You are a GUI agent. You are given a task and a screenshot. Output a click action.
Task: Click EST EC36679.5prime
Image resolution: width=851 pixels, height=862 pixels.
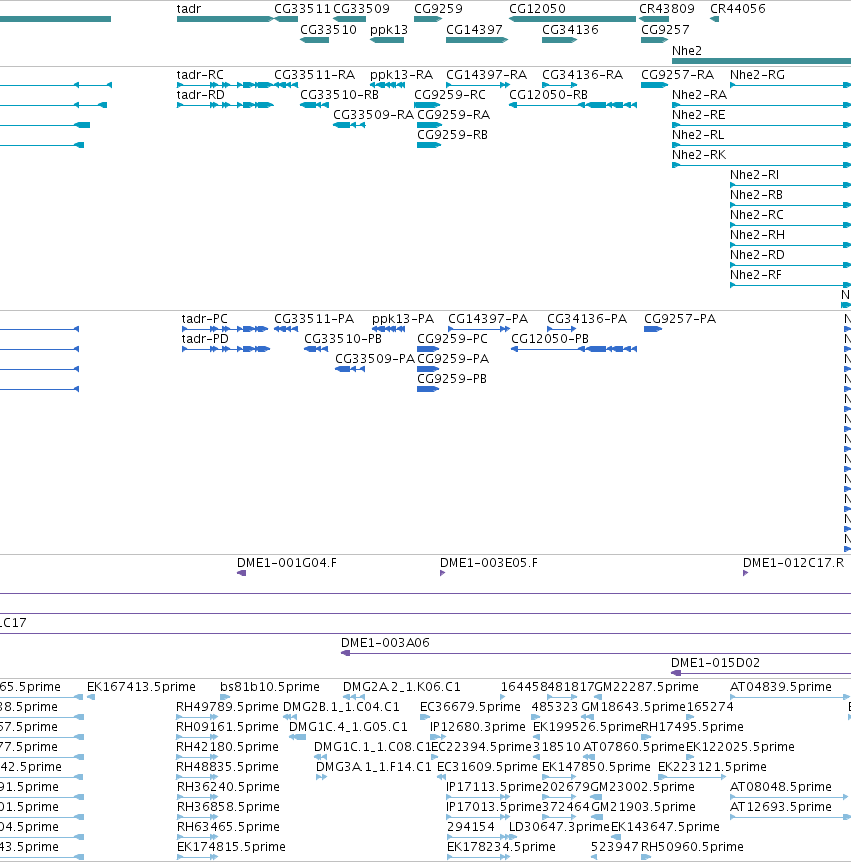tap(470, 706)
